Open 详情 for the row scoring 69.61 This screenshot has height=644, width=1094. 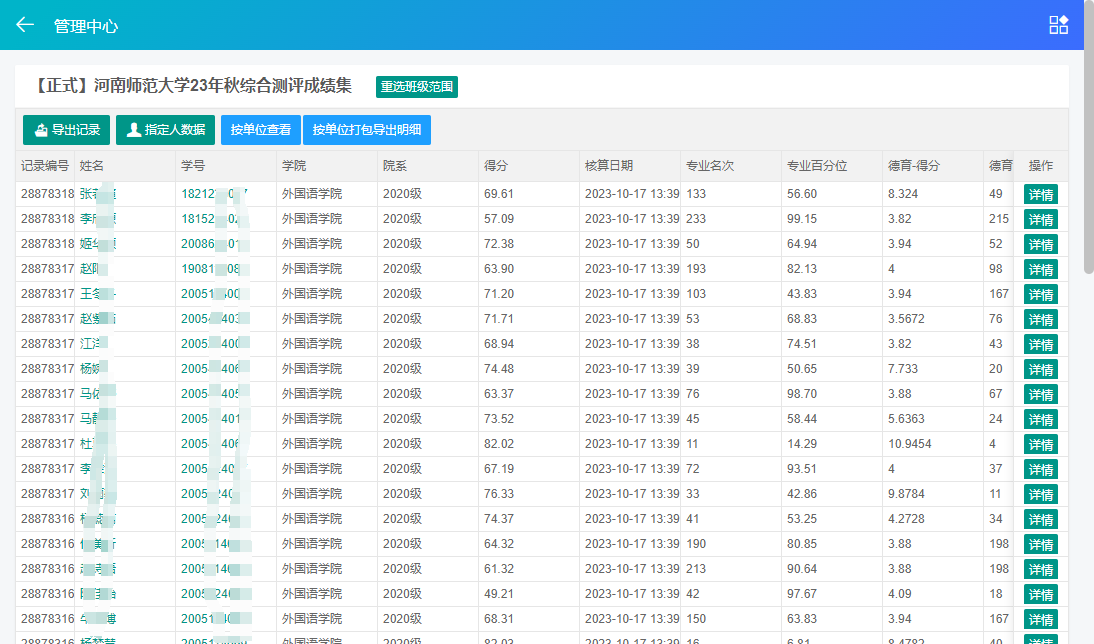pos(1040,195)
